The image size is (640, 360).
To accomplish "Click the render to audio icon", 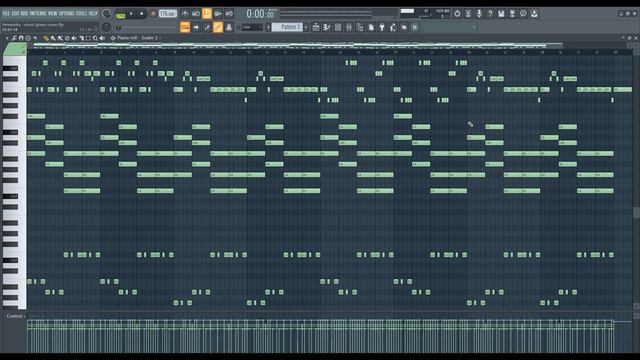I will coord(512,14).
